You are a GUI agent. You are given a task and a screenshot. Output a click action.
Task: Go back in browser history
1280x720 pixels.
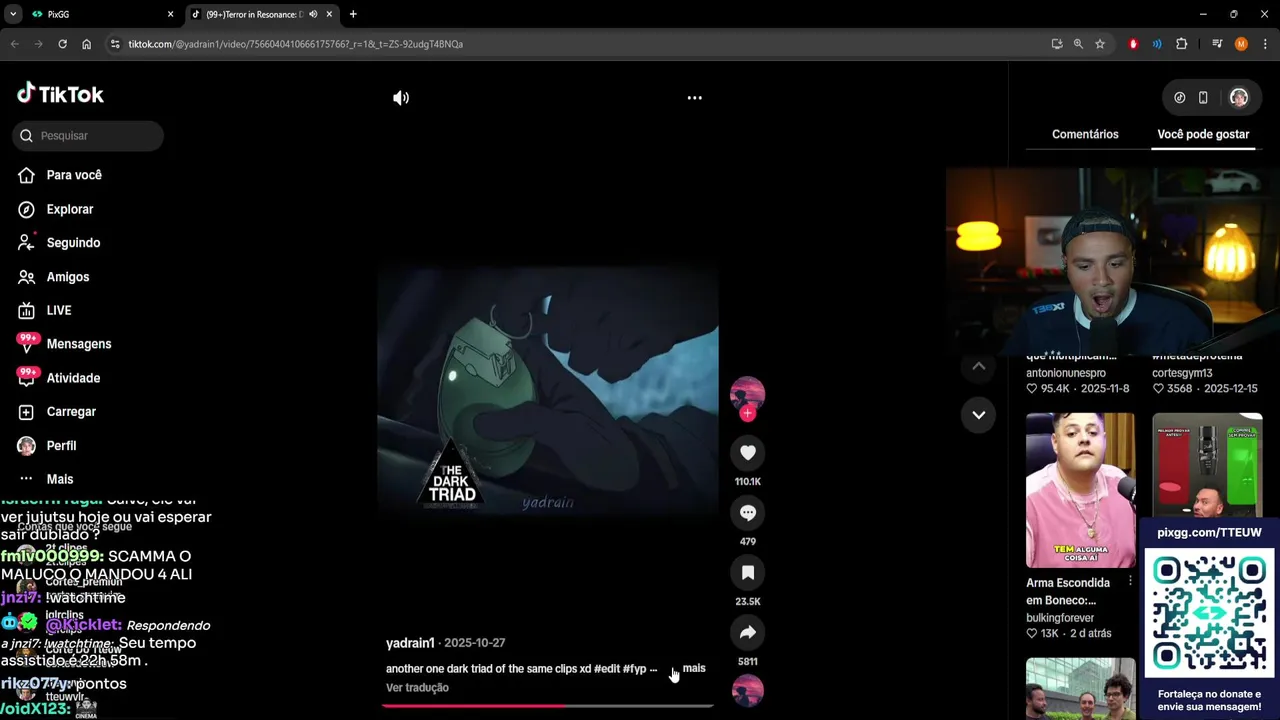click(14, 44)
